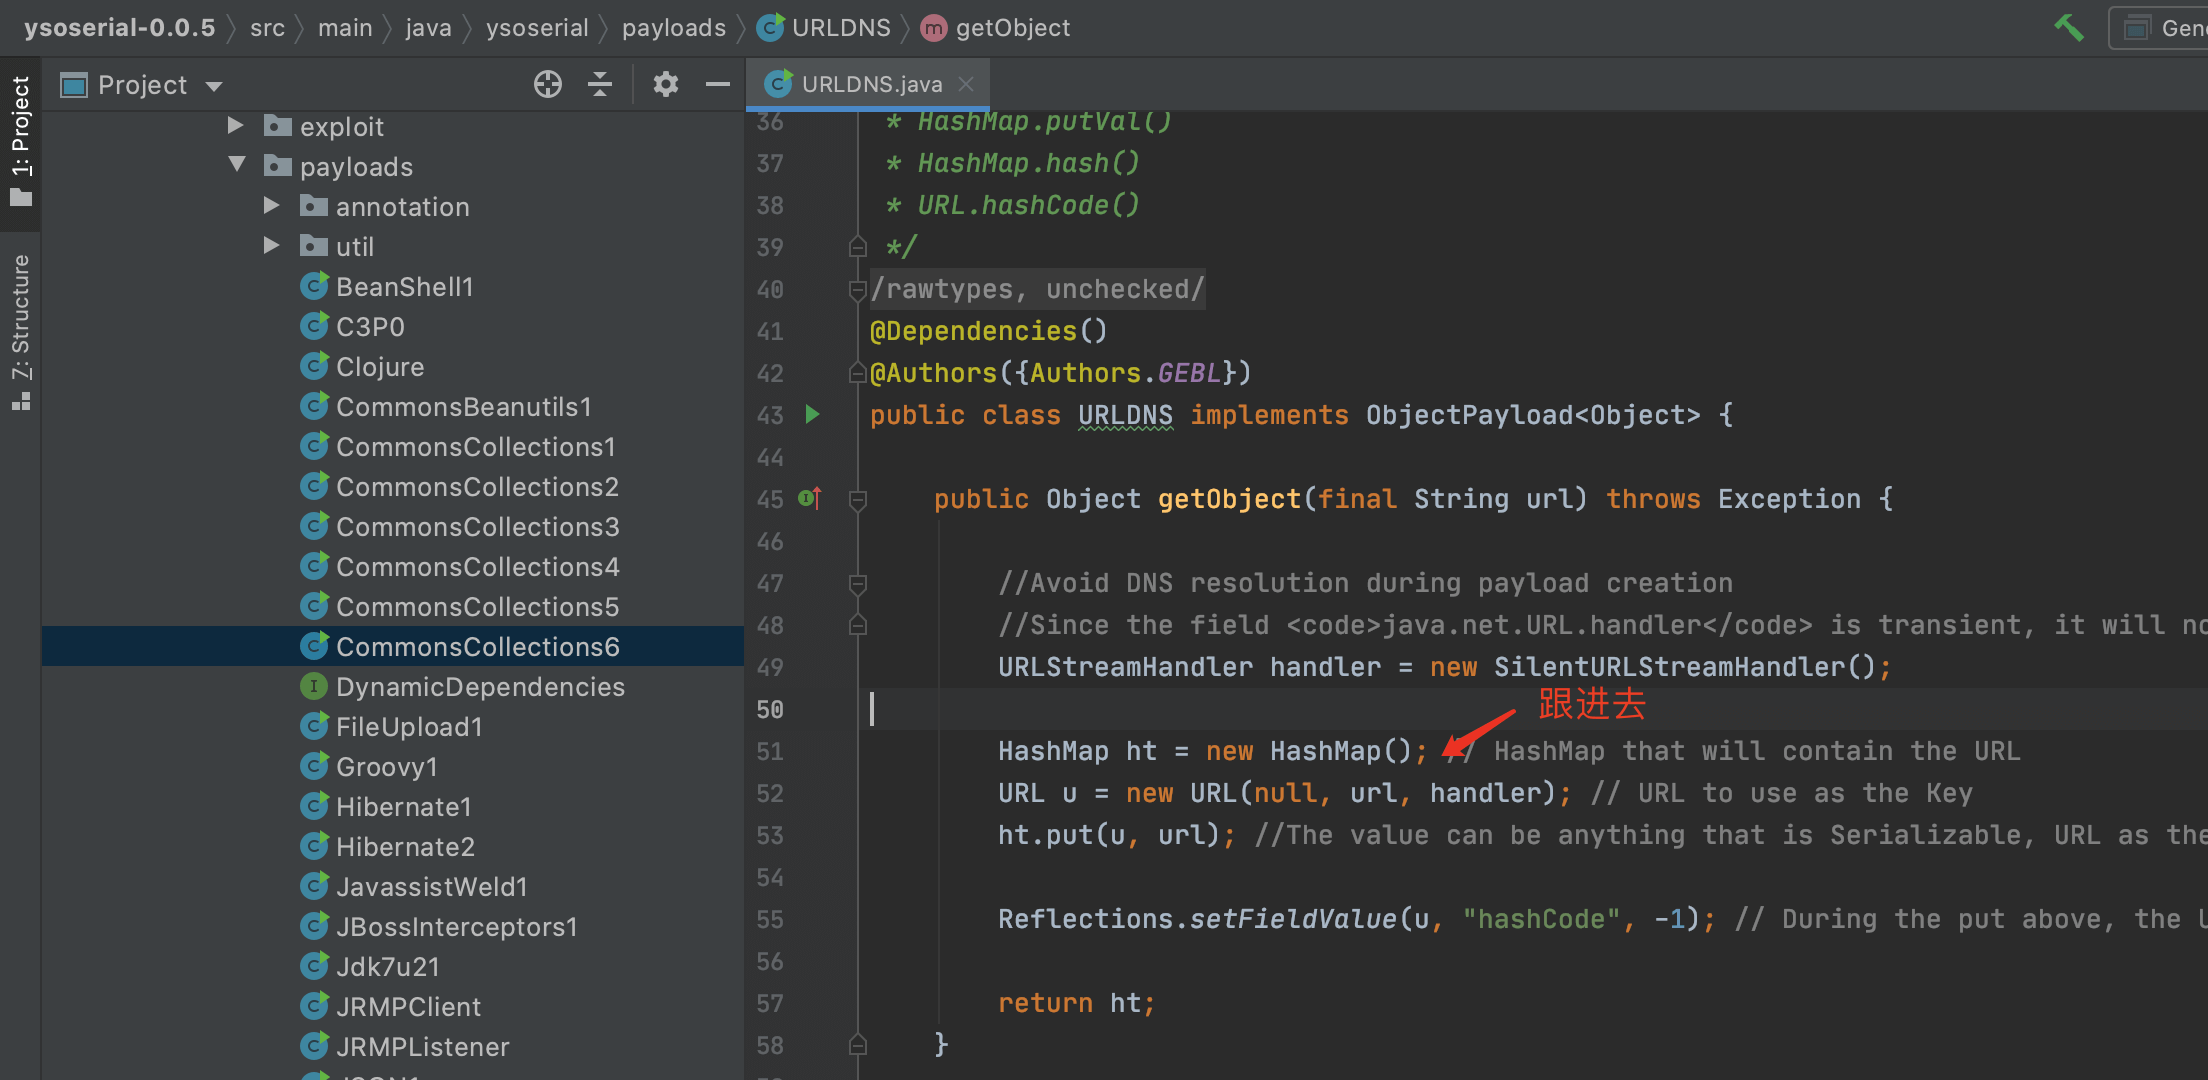This screenshot has height=1080, width=2208.
Task: Click SilentURLStreamHandler on line 49
Action: click(1669, 667)
